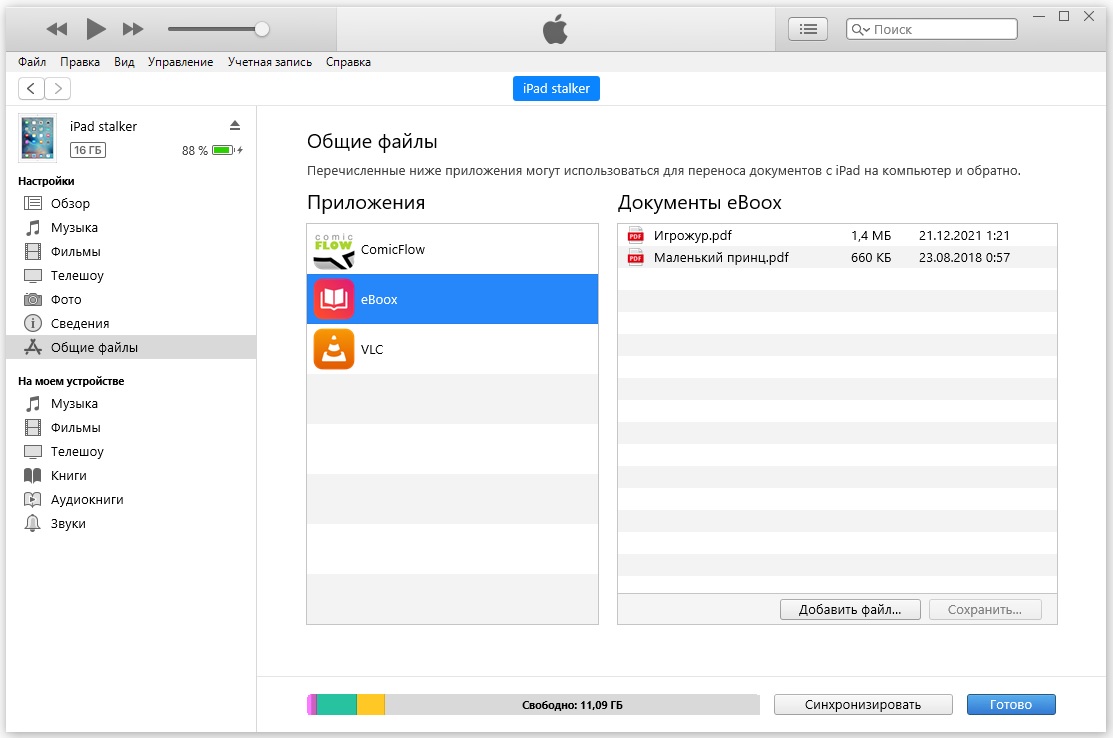The image size is (1113, 738).
Task: Select the ComicFlow app
Action: tap(452, 249)
